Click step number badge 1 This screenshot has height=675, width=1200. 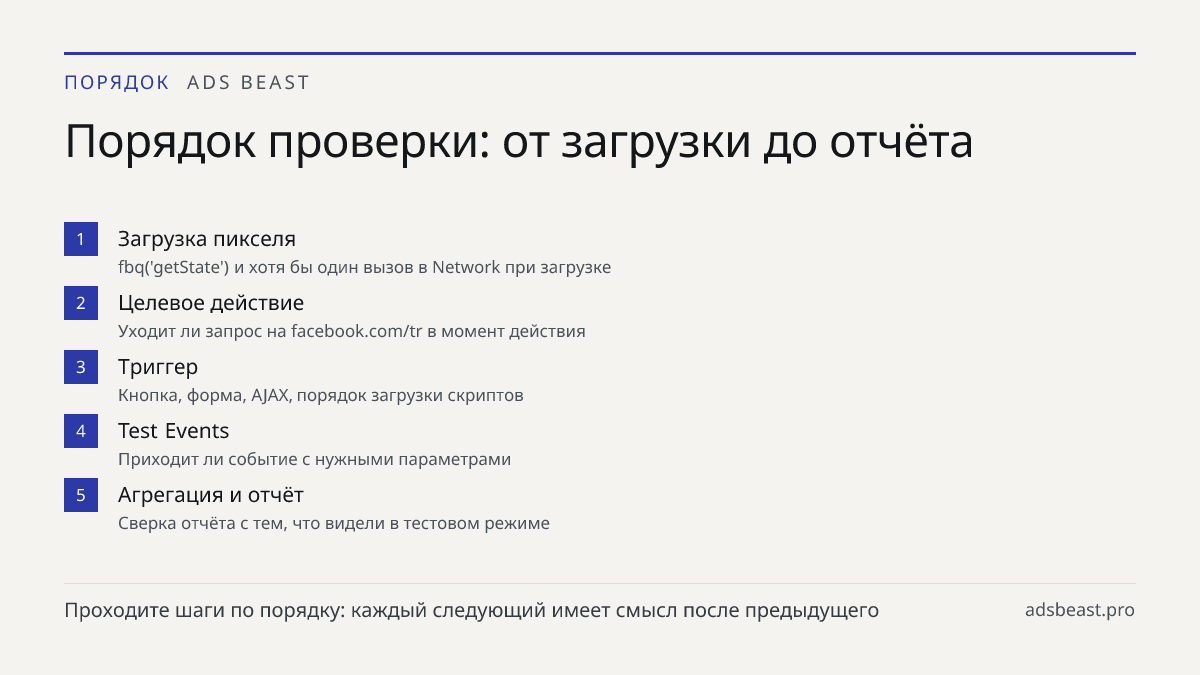click(81, 239)
